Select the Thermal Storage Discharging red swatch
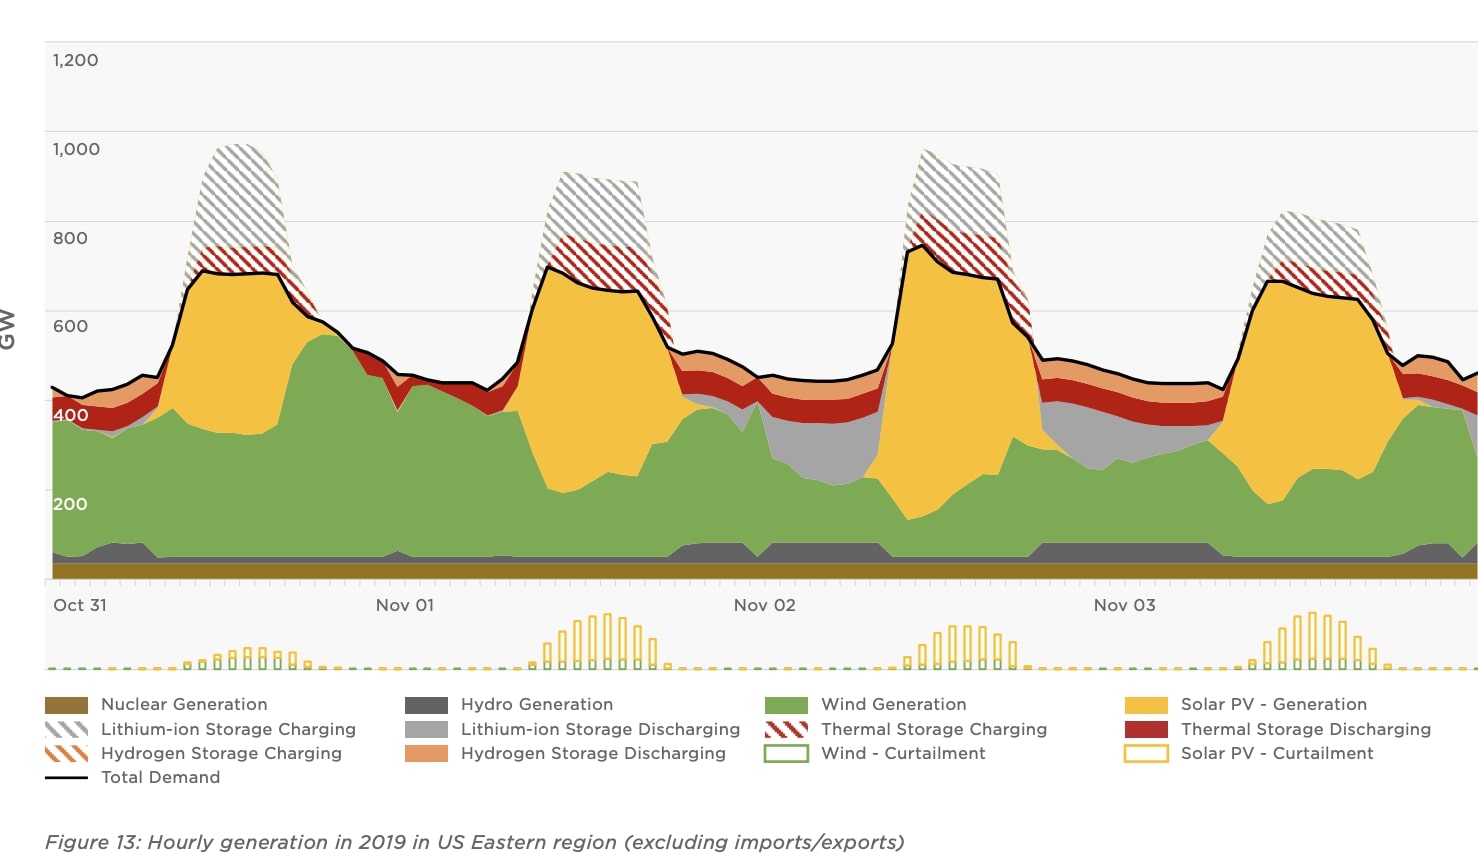The height and width of the screenshot is (866, 1478). [1146, 729]
